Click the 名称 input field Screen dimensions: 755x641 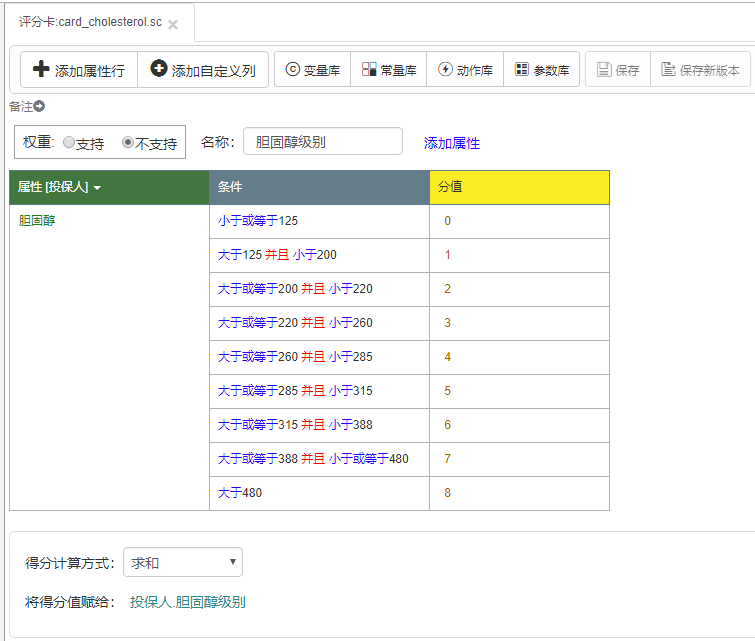[x=322, y=142]
